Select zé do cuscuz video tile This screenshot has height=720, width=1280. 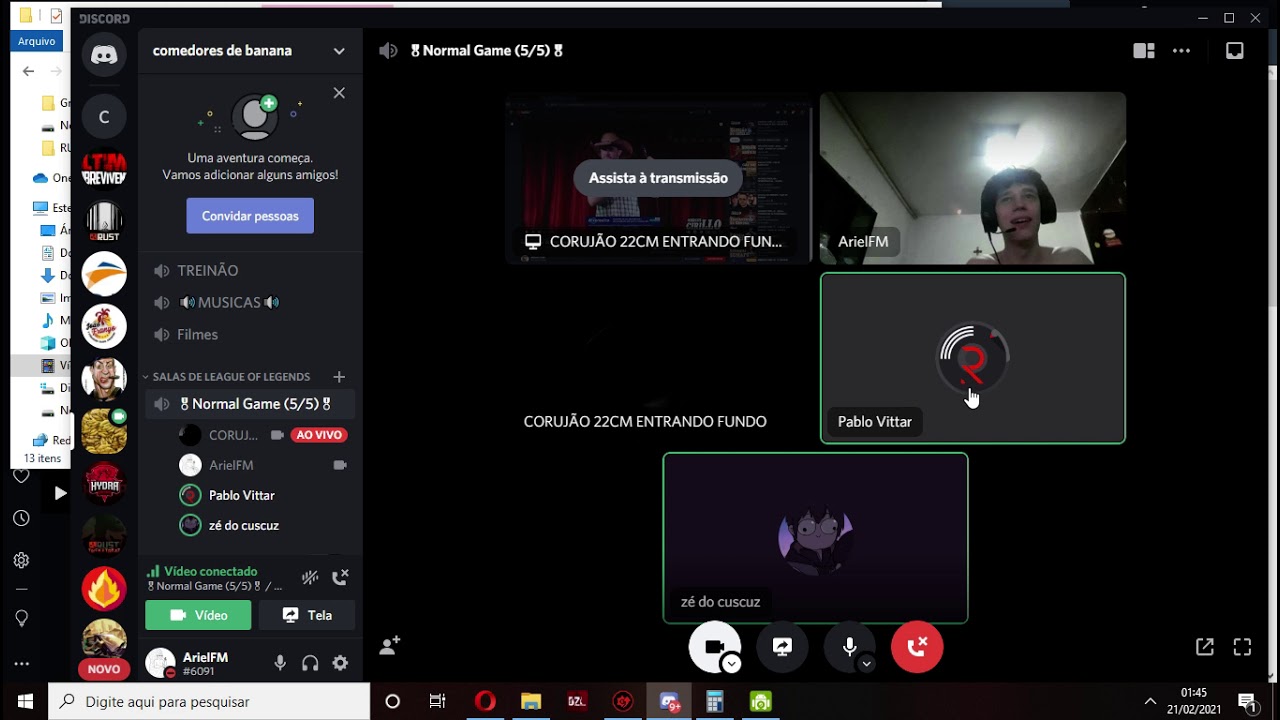[815, 538]
